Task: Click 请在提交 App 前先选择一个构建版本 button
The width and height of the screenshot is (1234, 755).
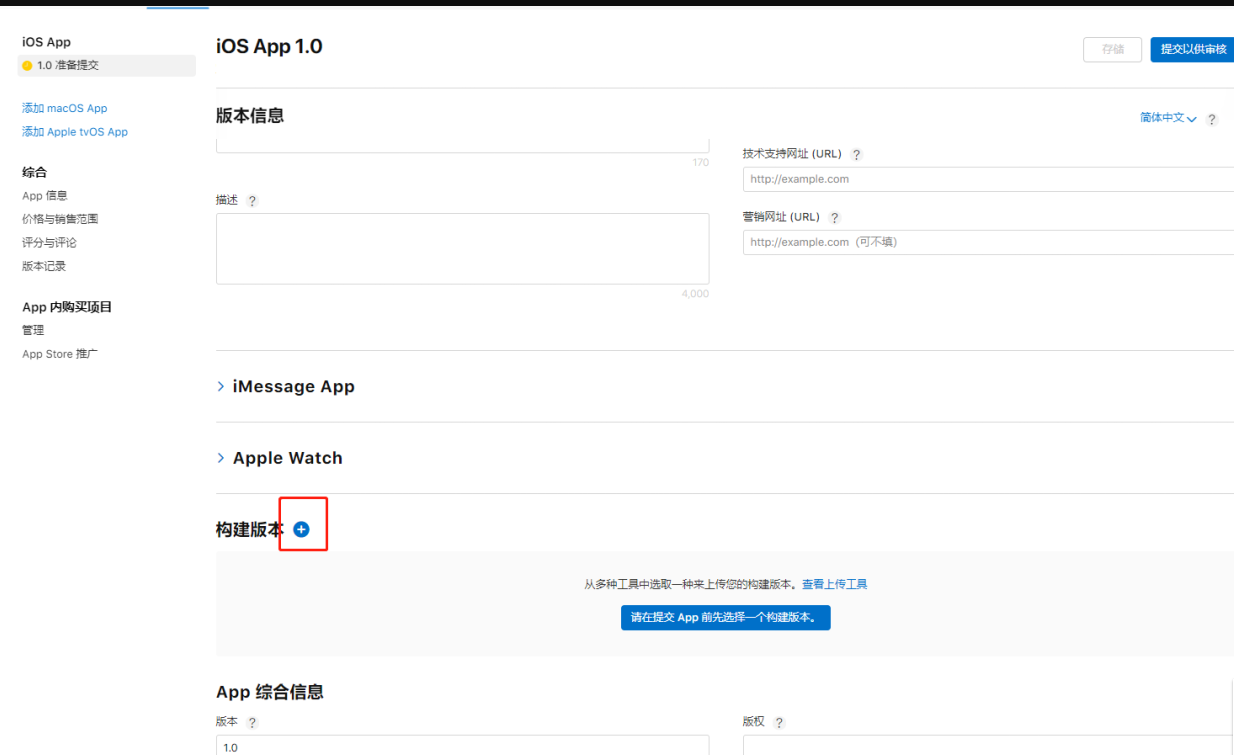Action: tap(725, 617)
